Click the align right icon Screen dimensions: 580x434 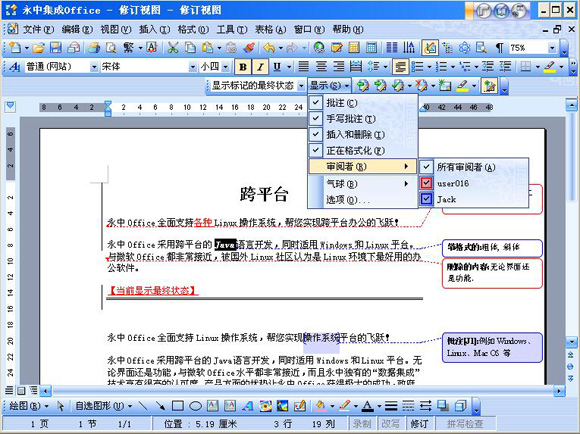point(338,67)
